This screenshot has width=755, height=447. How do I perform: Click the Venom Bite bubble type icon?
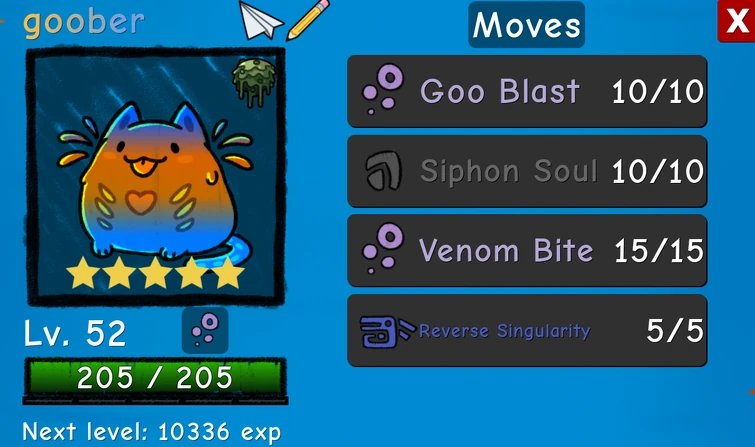coord(383,249)
